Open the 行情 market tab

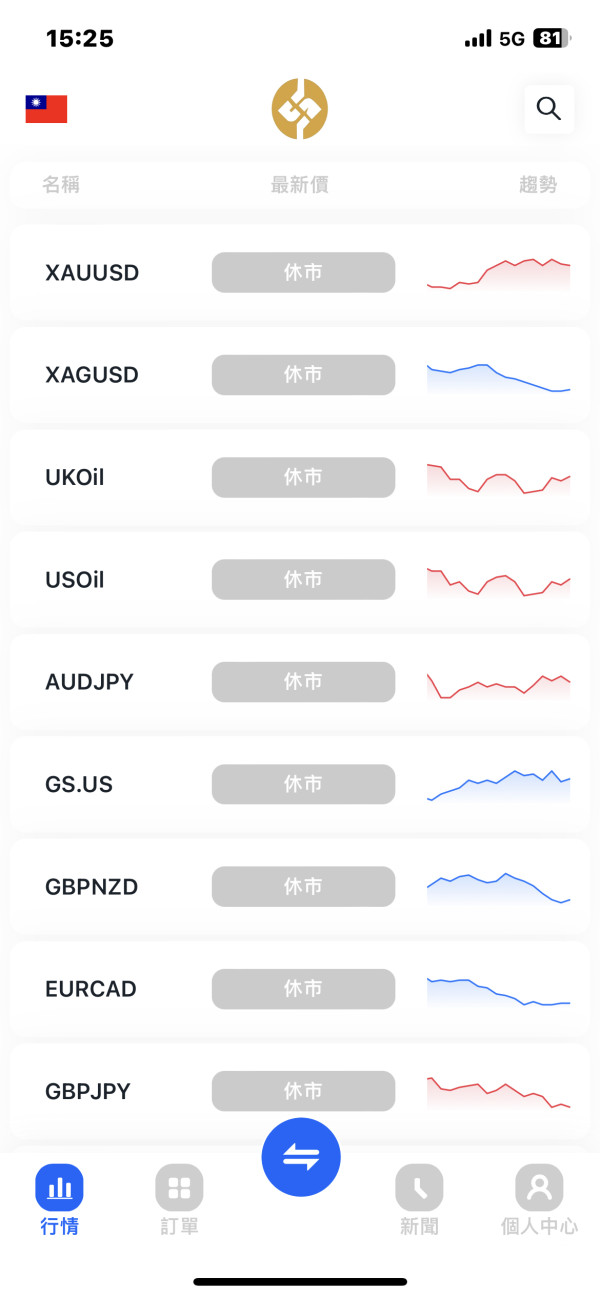(x=60, y=1200)
